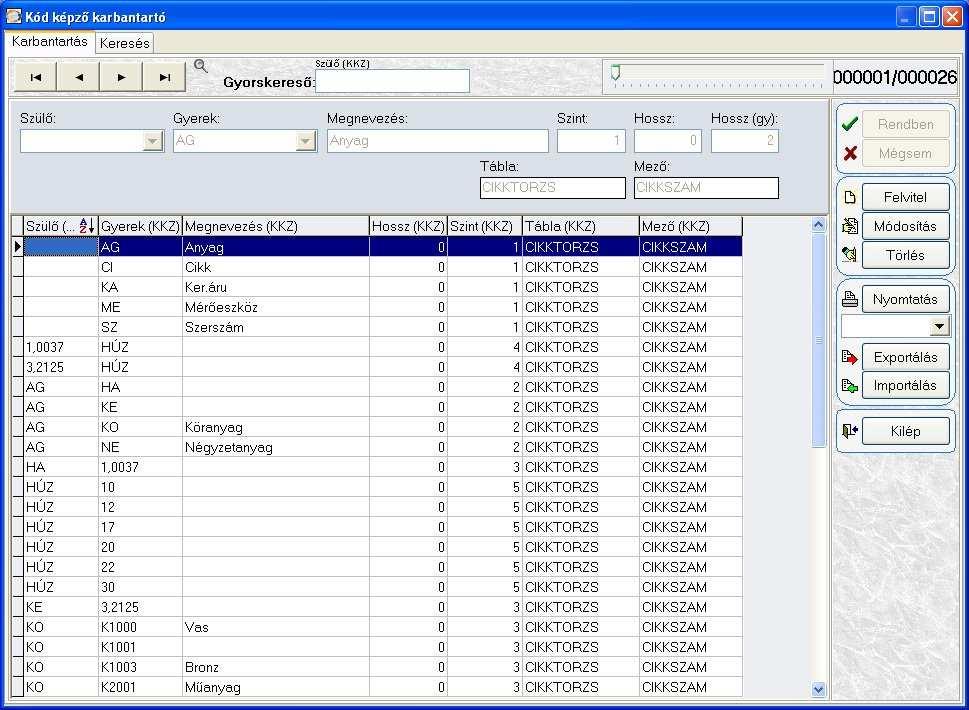Switch to the Karbantartás tab

point(49,41)
